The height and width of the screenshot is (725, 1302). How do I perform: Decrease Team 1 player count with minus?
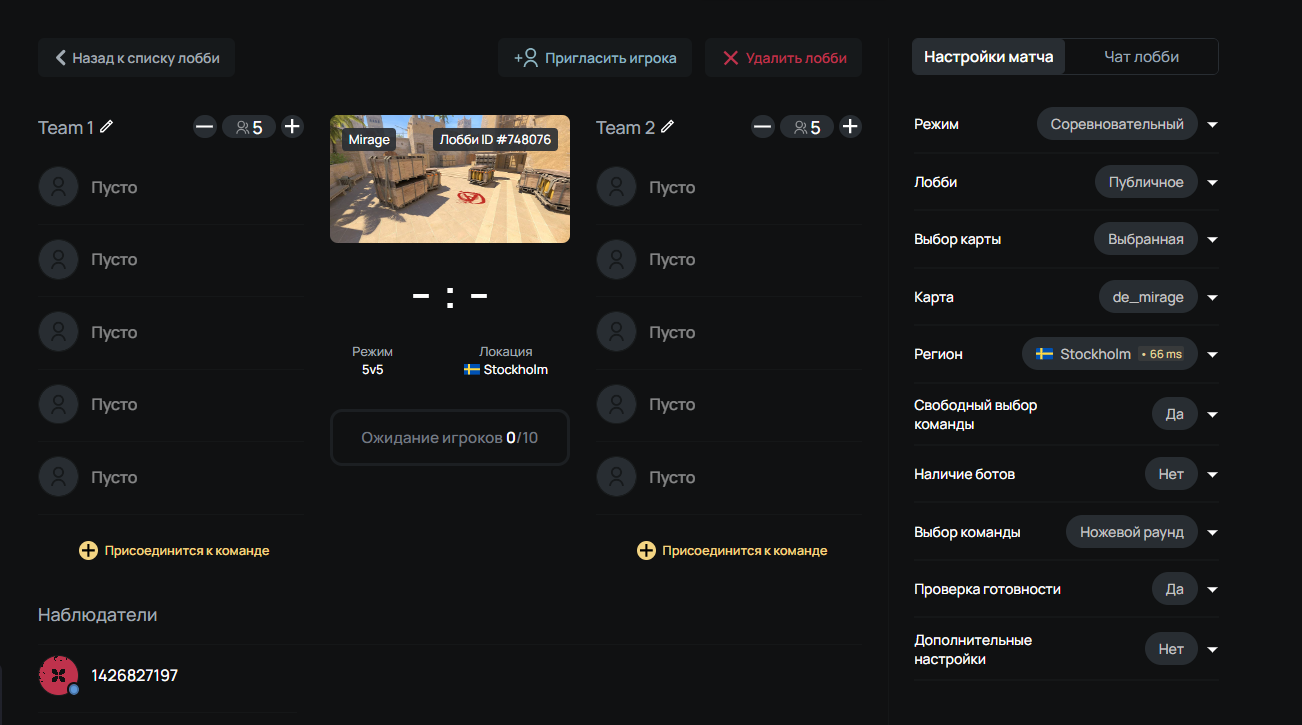205,127
